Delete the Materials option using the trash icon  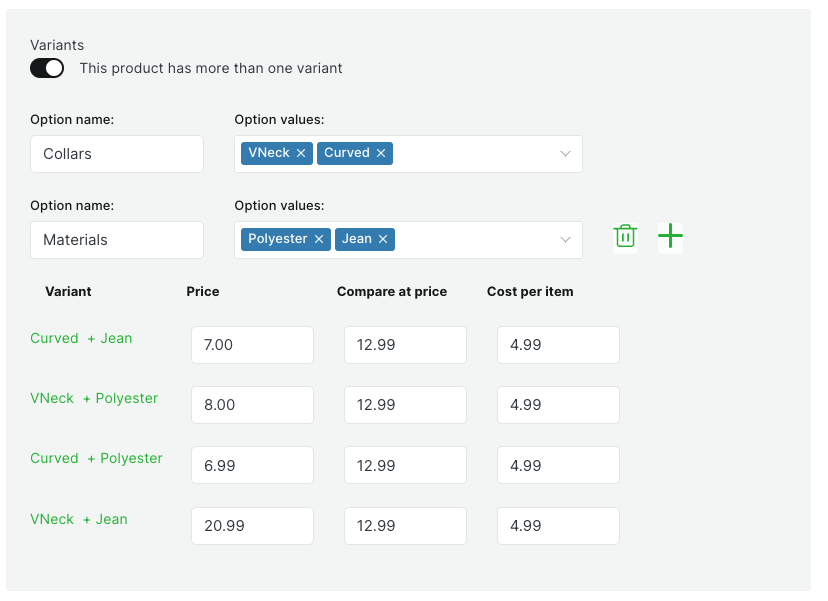click(625, 236)
